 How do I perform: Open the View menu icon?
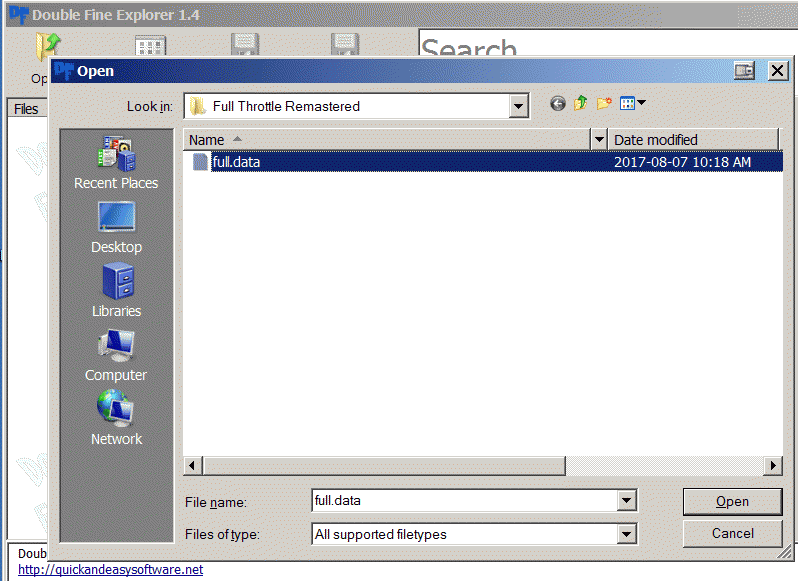click(633, 104)
